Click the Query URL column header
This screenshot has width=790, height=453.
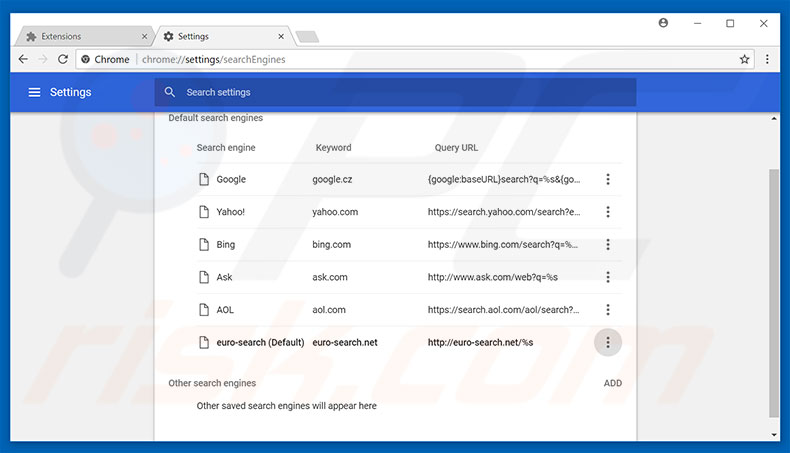pyautogui.click(x=456, y=148)
